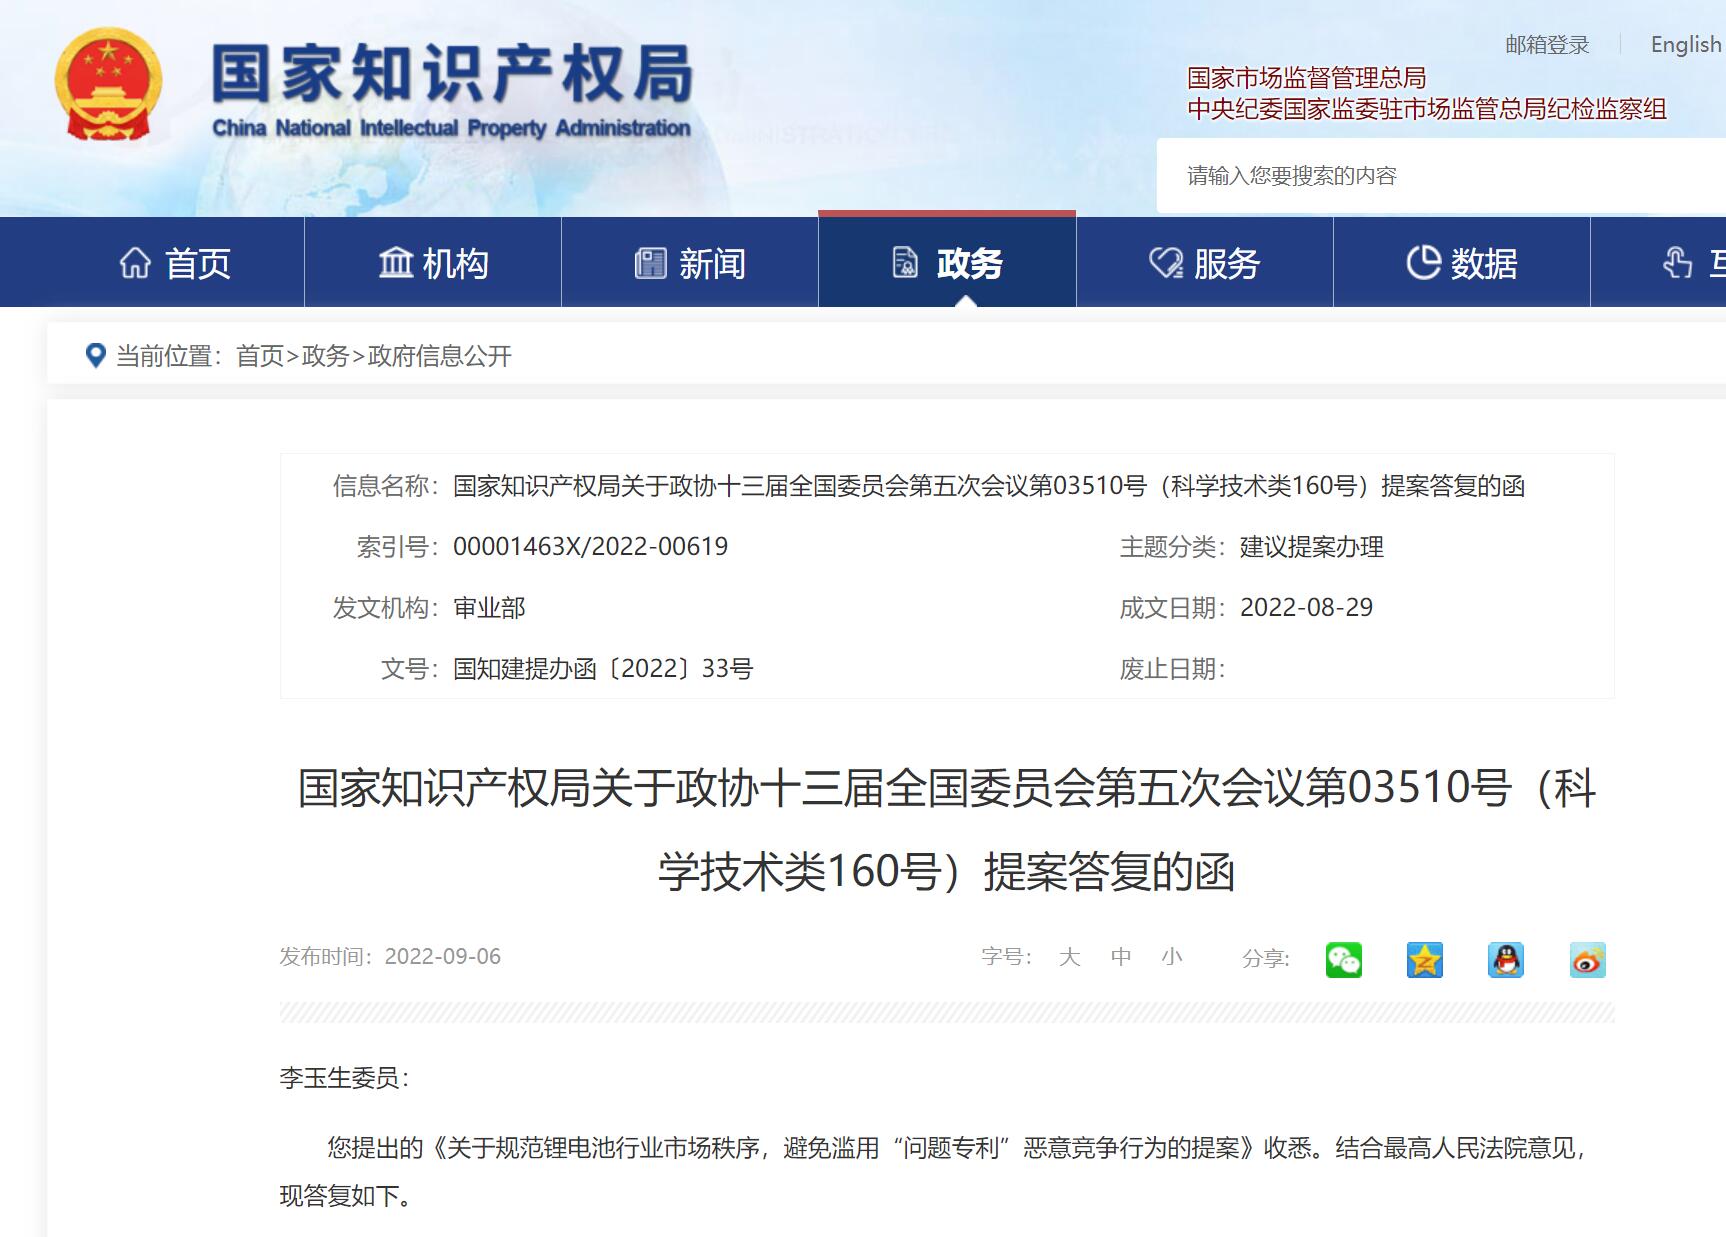Click the national emblem logo

point(108,86)
